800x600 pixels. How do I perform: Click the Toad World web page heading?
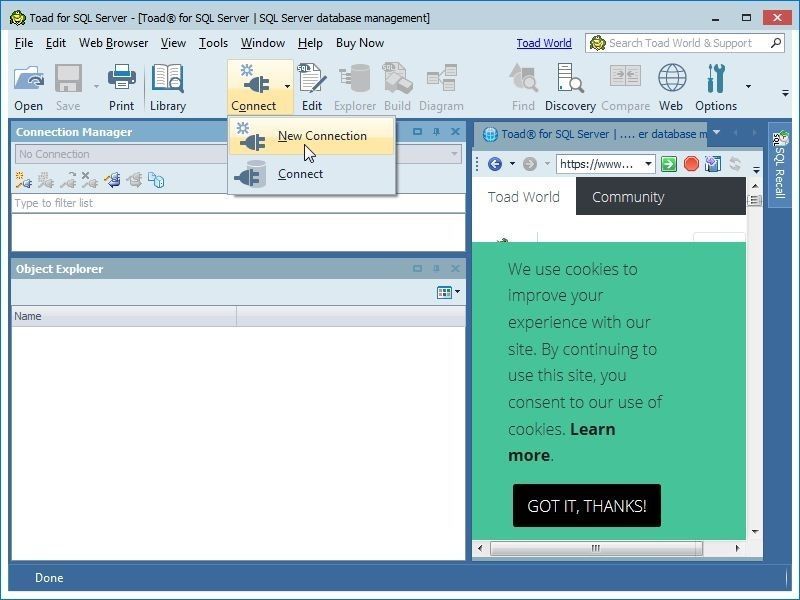523,197
